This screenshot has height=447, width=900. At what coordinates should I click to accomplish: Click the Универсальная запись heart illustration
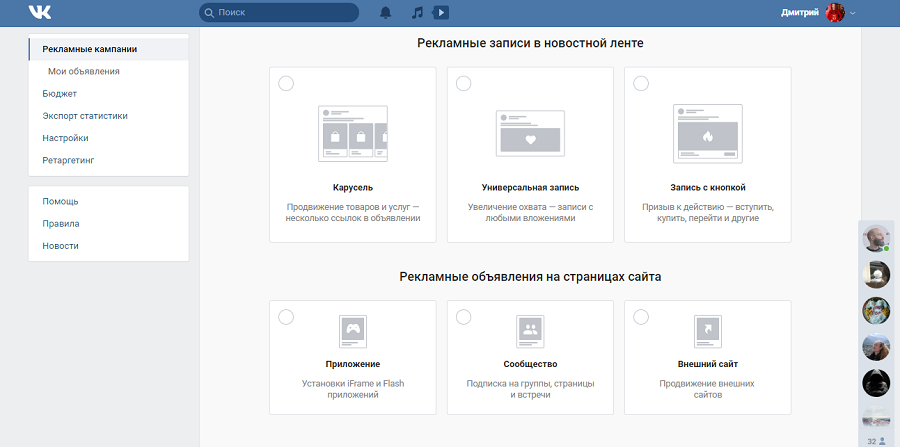[530, 133]
